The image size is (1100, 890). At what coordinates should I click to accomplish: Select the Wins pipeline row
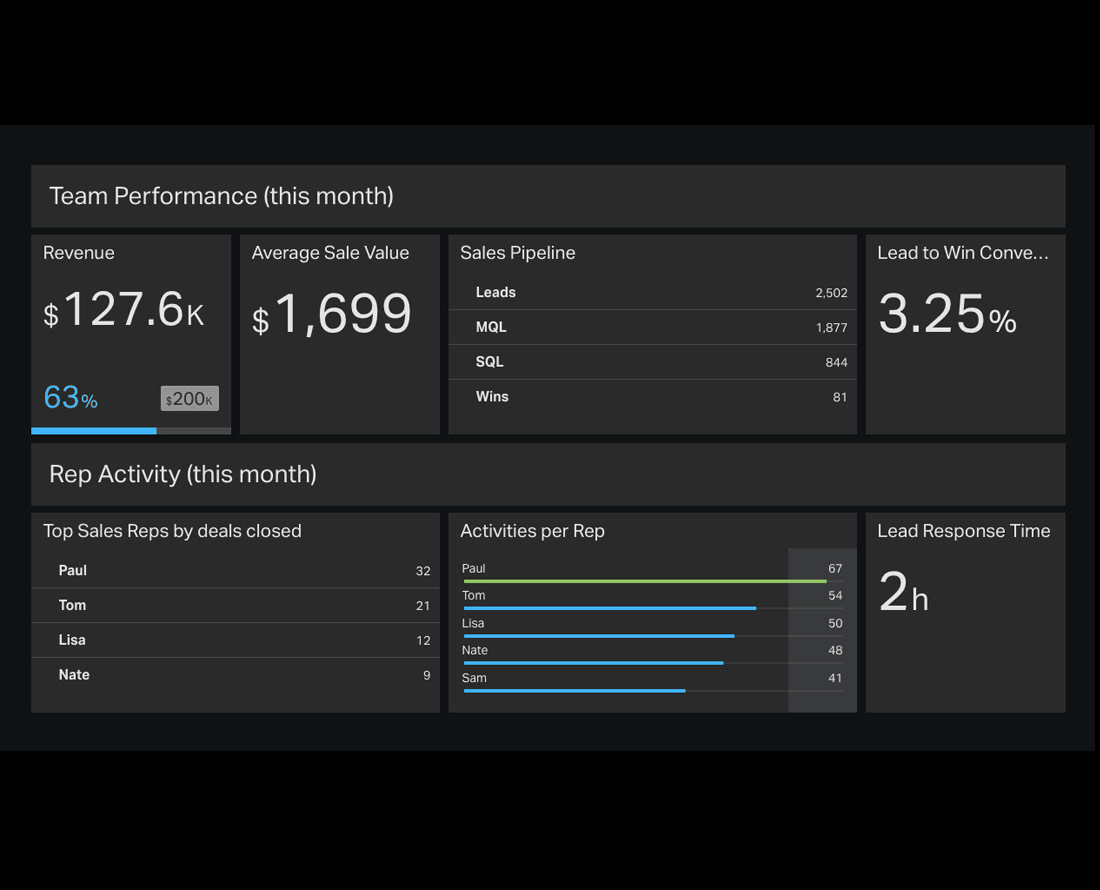point(652,397)
